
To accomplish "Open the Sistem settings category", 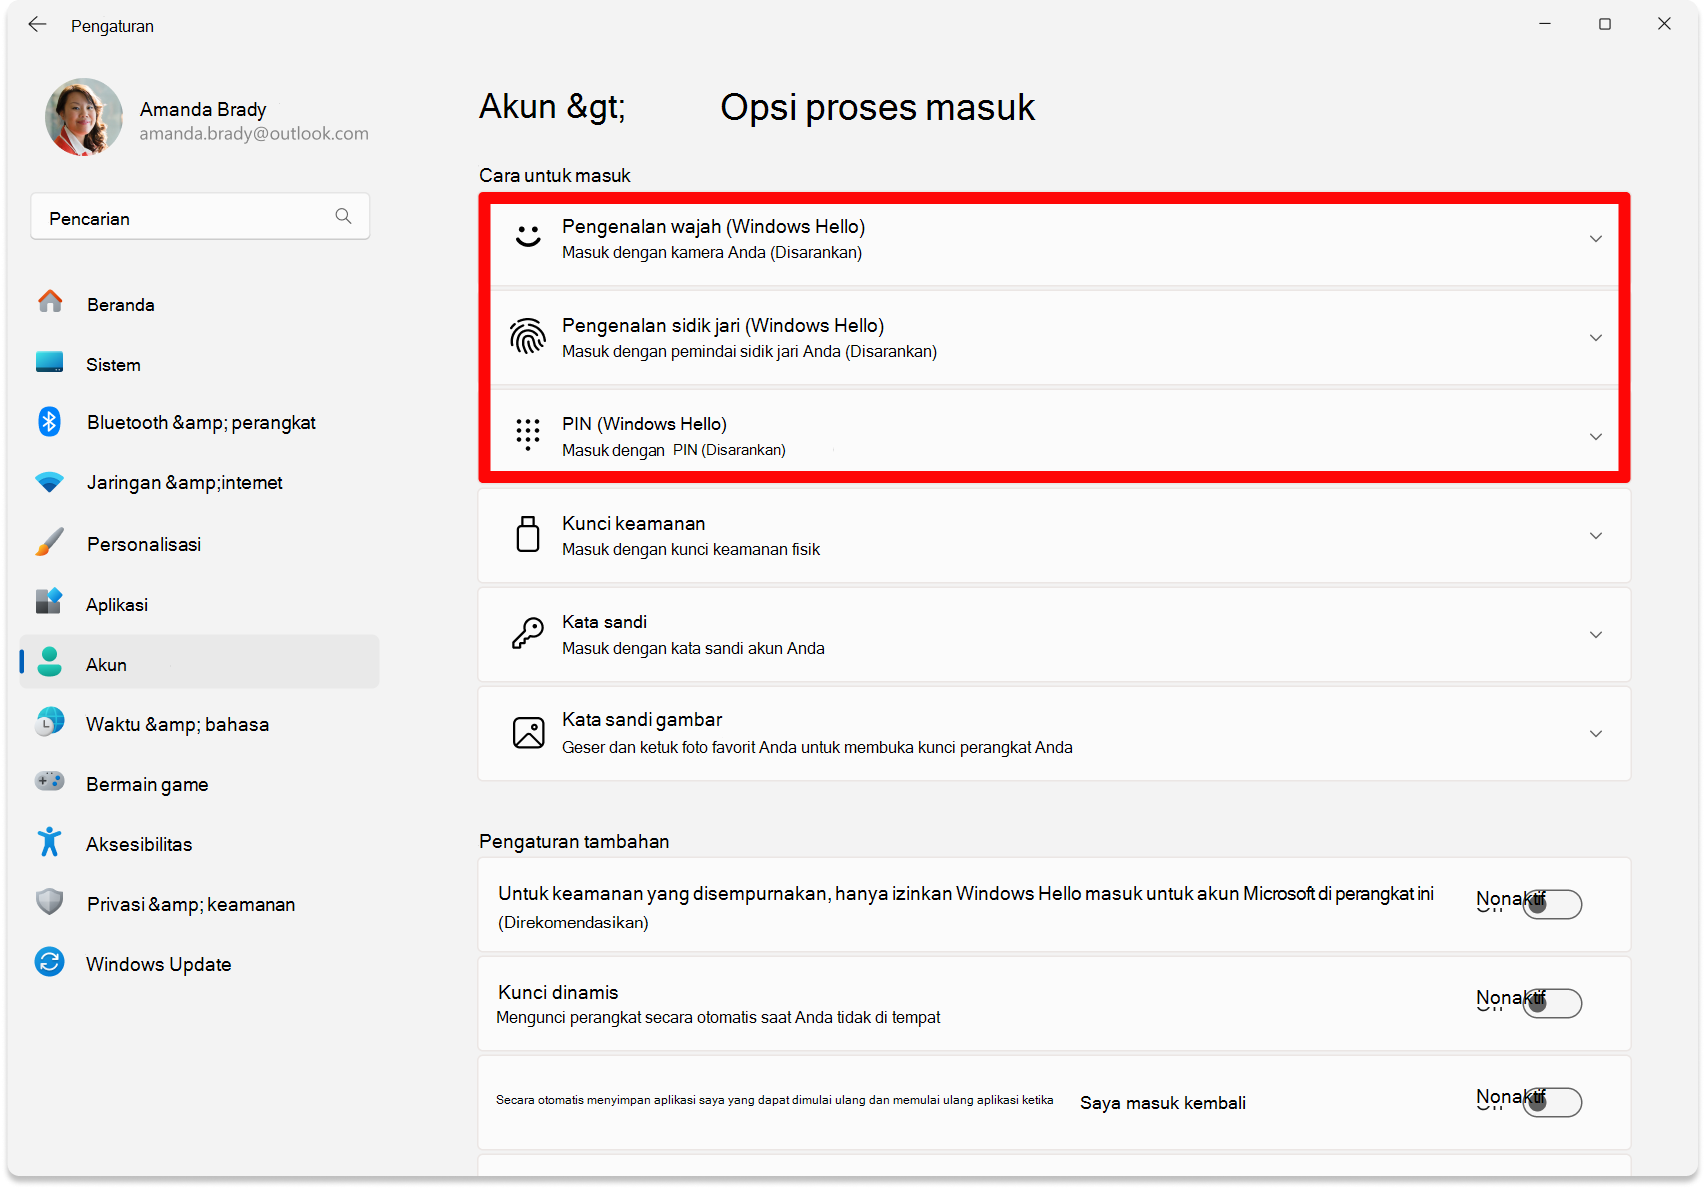I will tap(200, 364).
